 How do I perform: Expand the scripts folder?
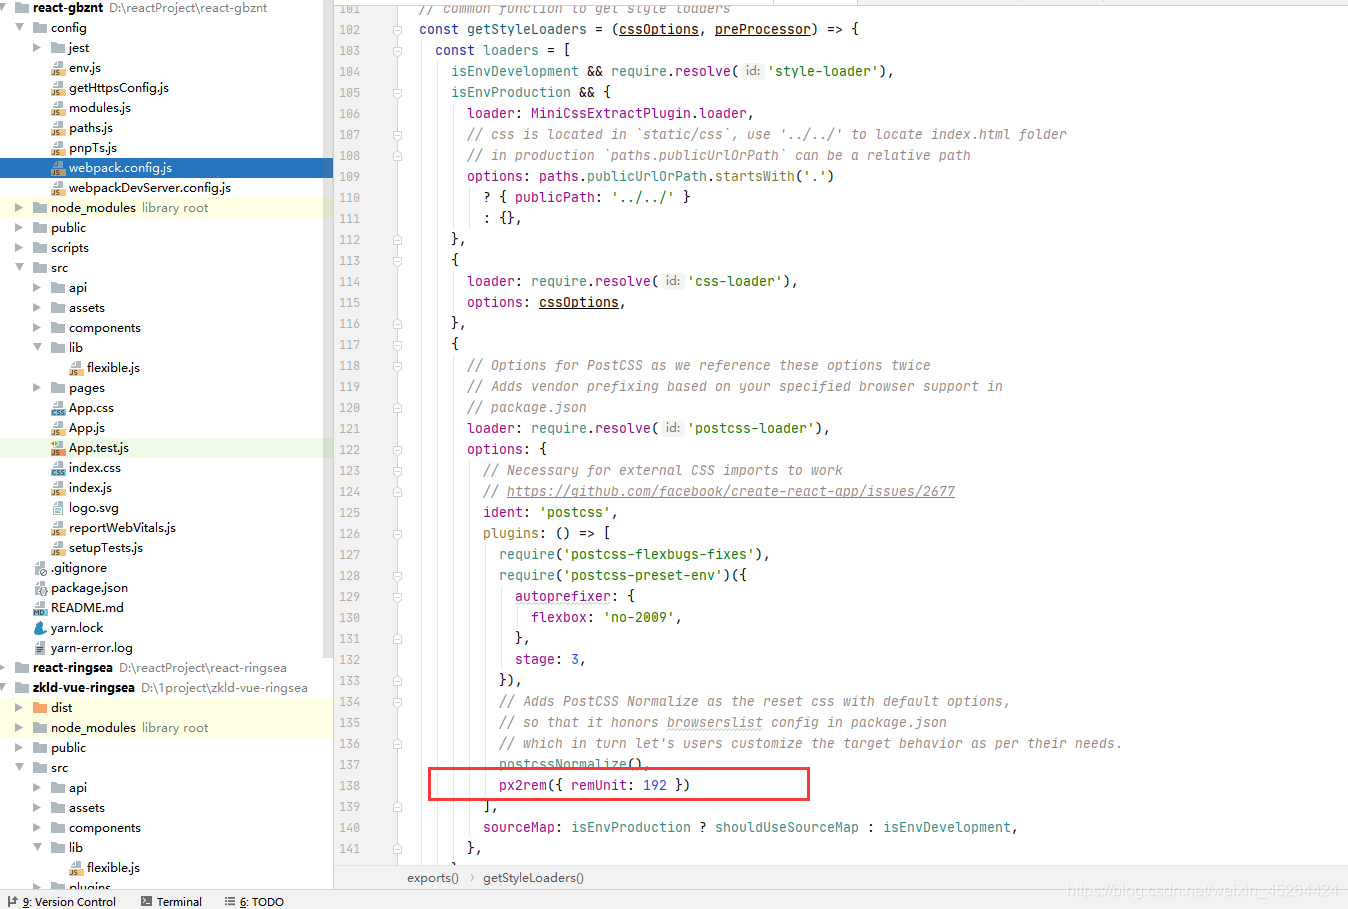[19, 248]
